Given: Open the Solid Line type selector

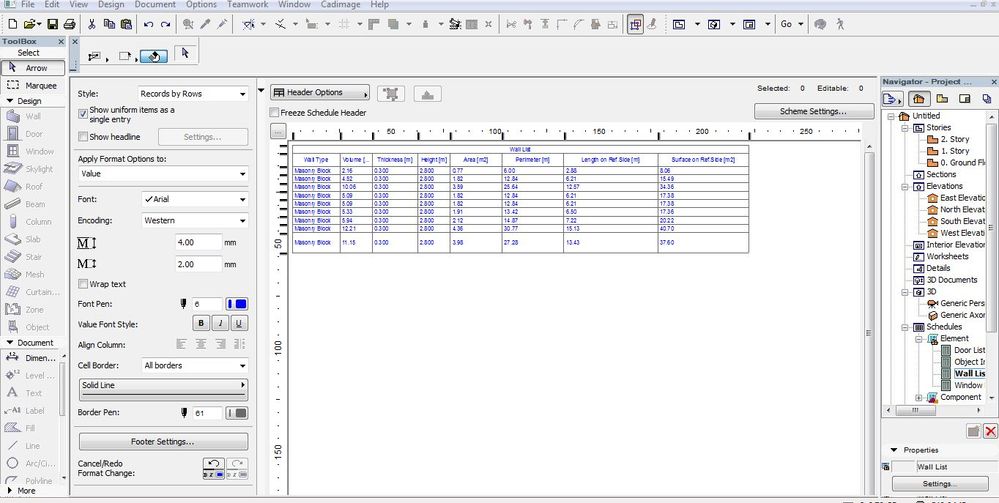Looking at the screenshot, I should tap(163, 389).
